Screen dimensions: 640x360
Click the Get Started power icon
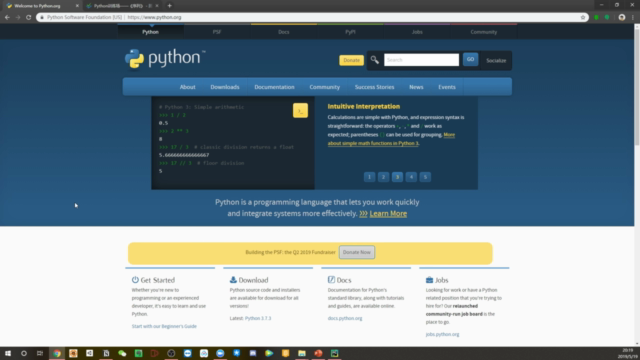pos(135,280)
